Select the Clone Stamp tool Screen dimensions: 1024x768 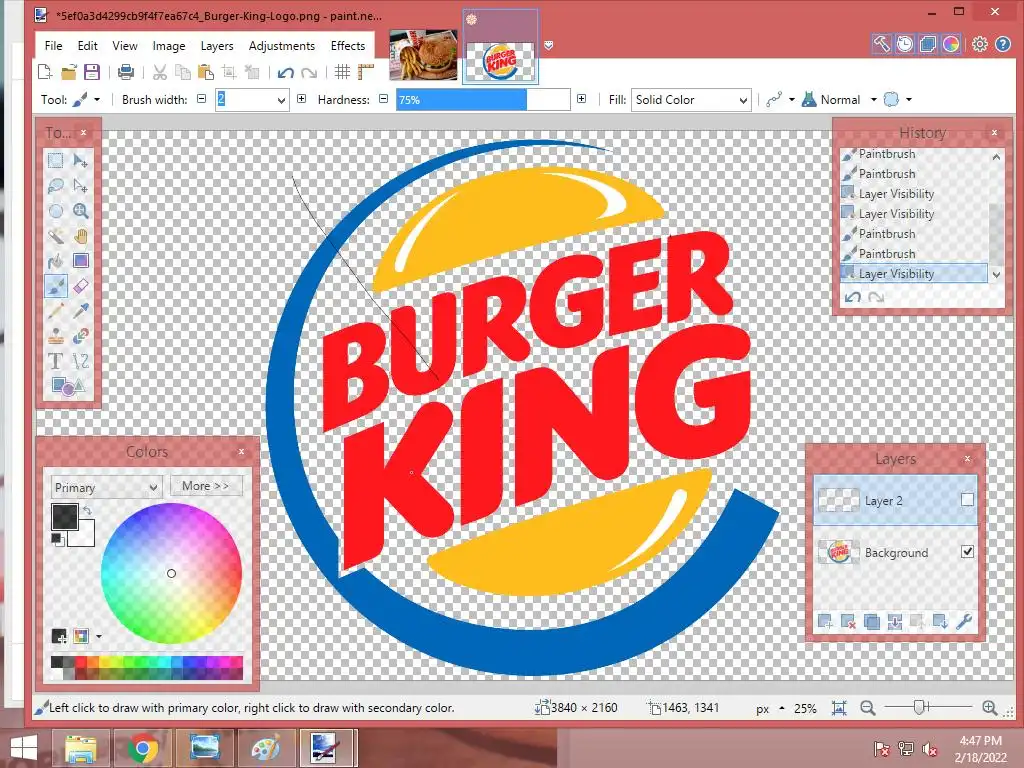pyautogui.click(x=56, y=336)
